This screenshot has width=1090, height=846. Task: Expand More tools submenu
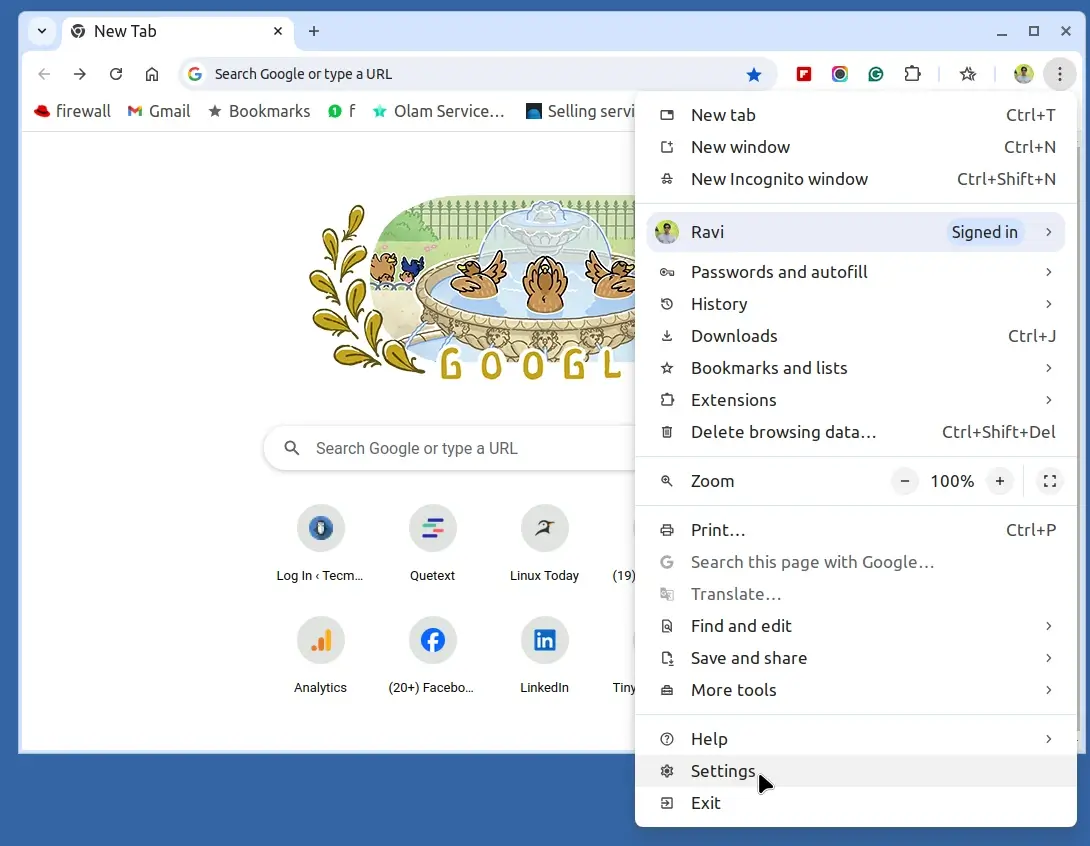tap(856, 690)
